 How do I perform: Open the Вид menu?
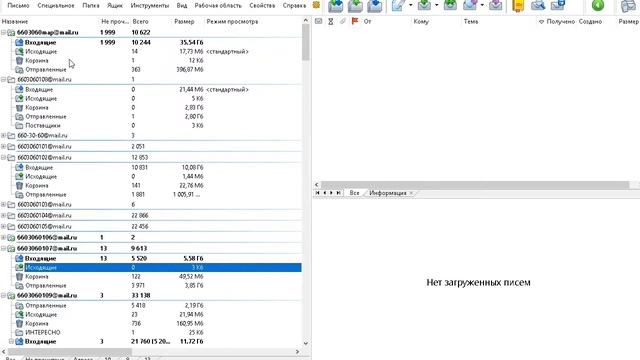[182, 6]
